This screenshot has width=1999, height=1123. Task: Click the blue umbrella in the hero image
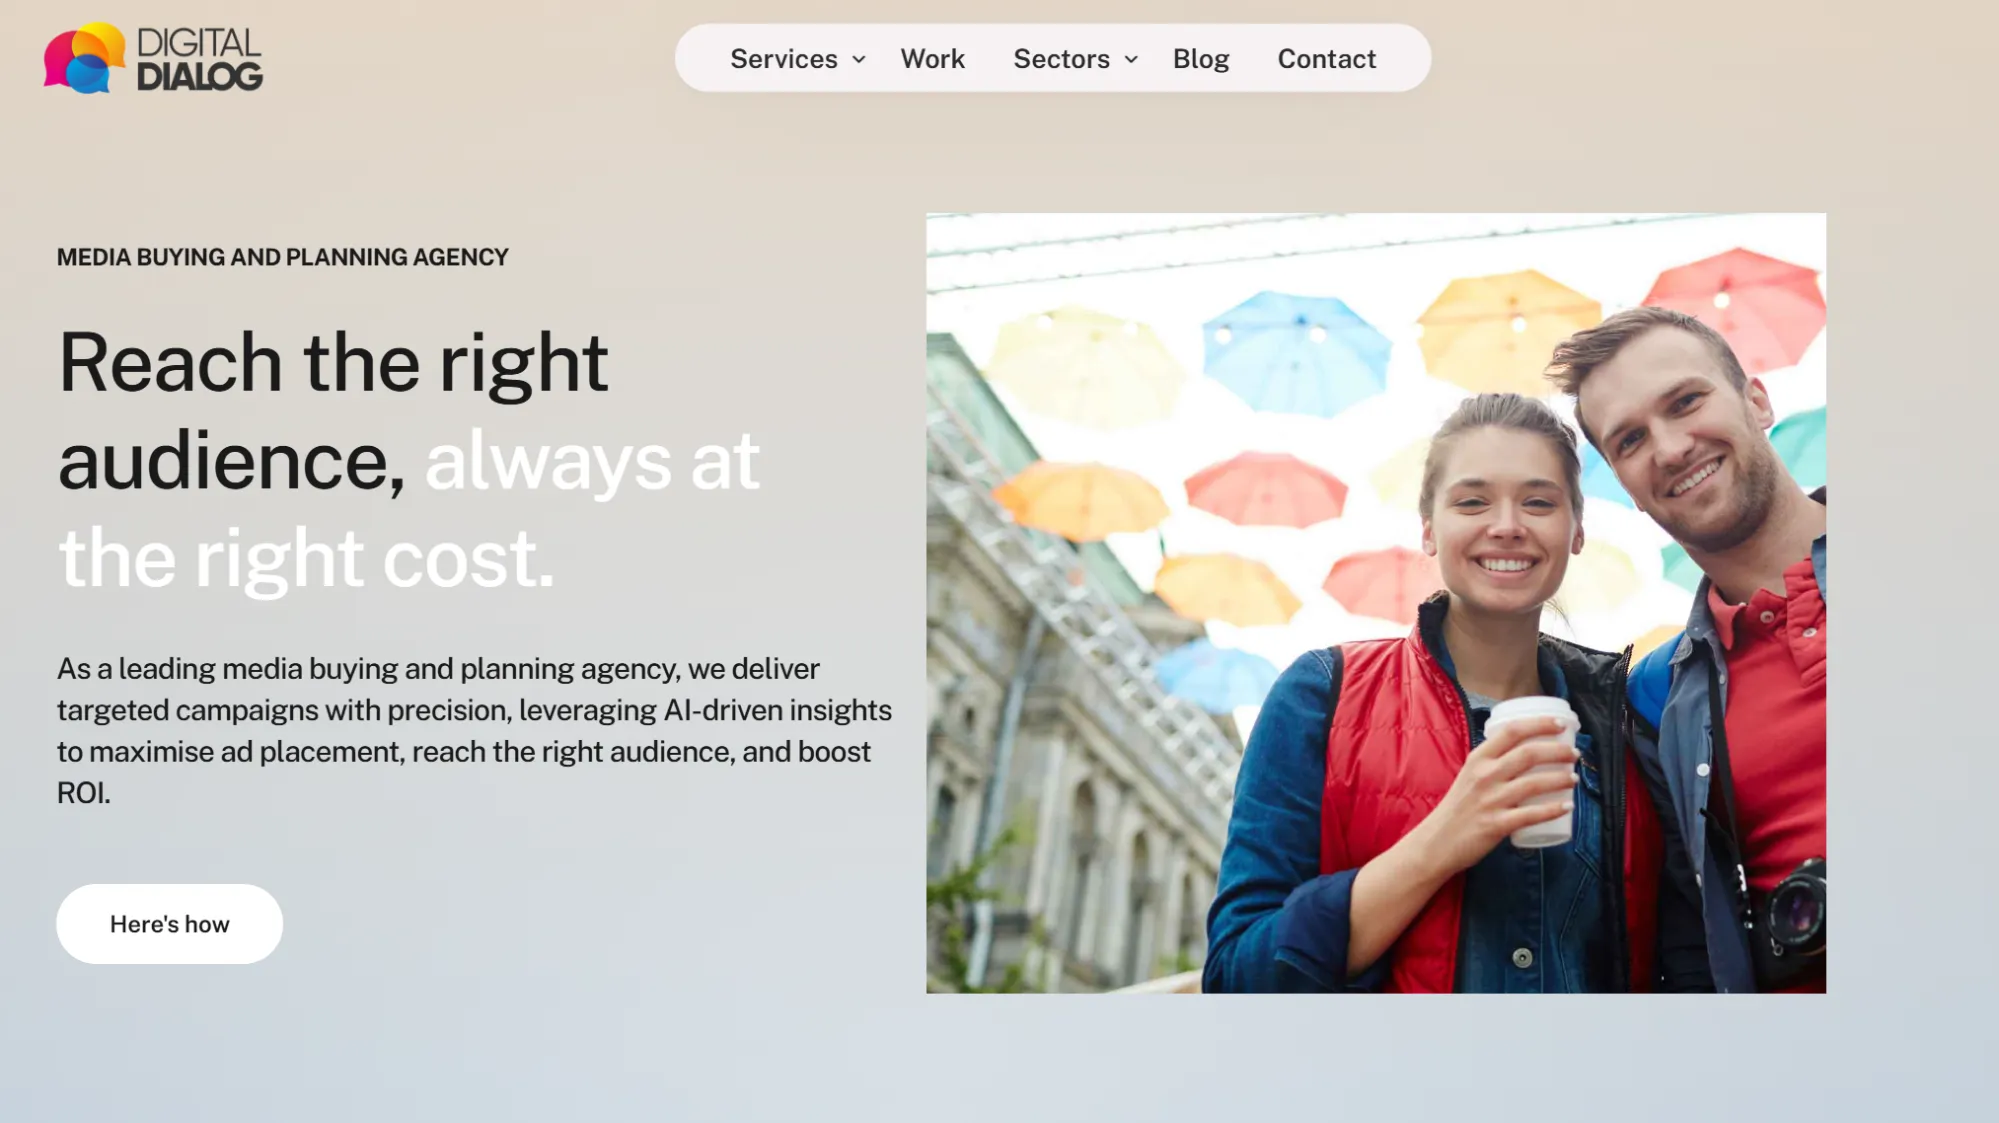(x=1295, y=352)
